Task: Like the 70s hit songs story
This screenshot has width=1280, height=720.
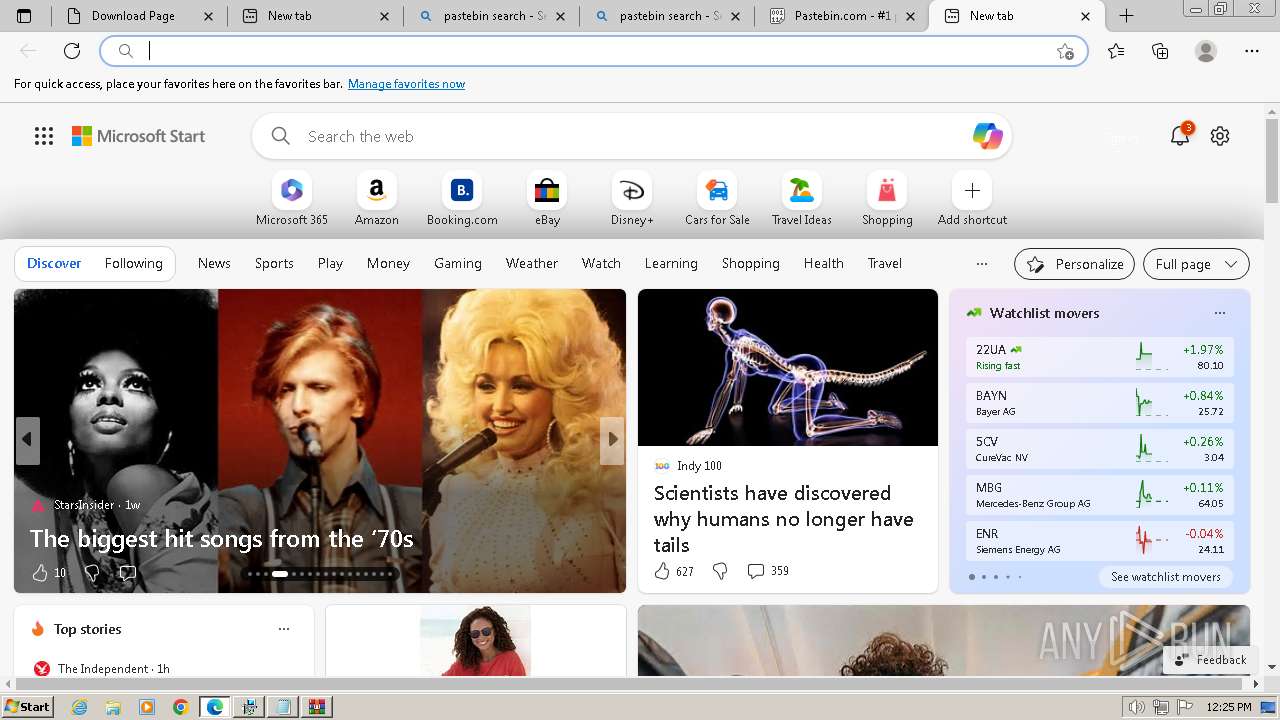Action: [x=40, y=572]
